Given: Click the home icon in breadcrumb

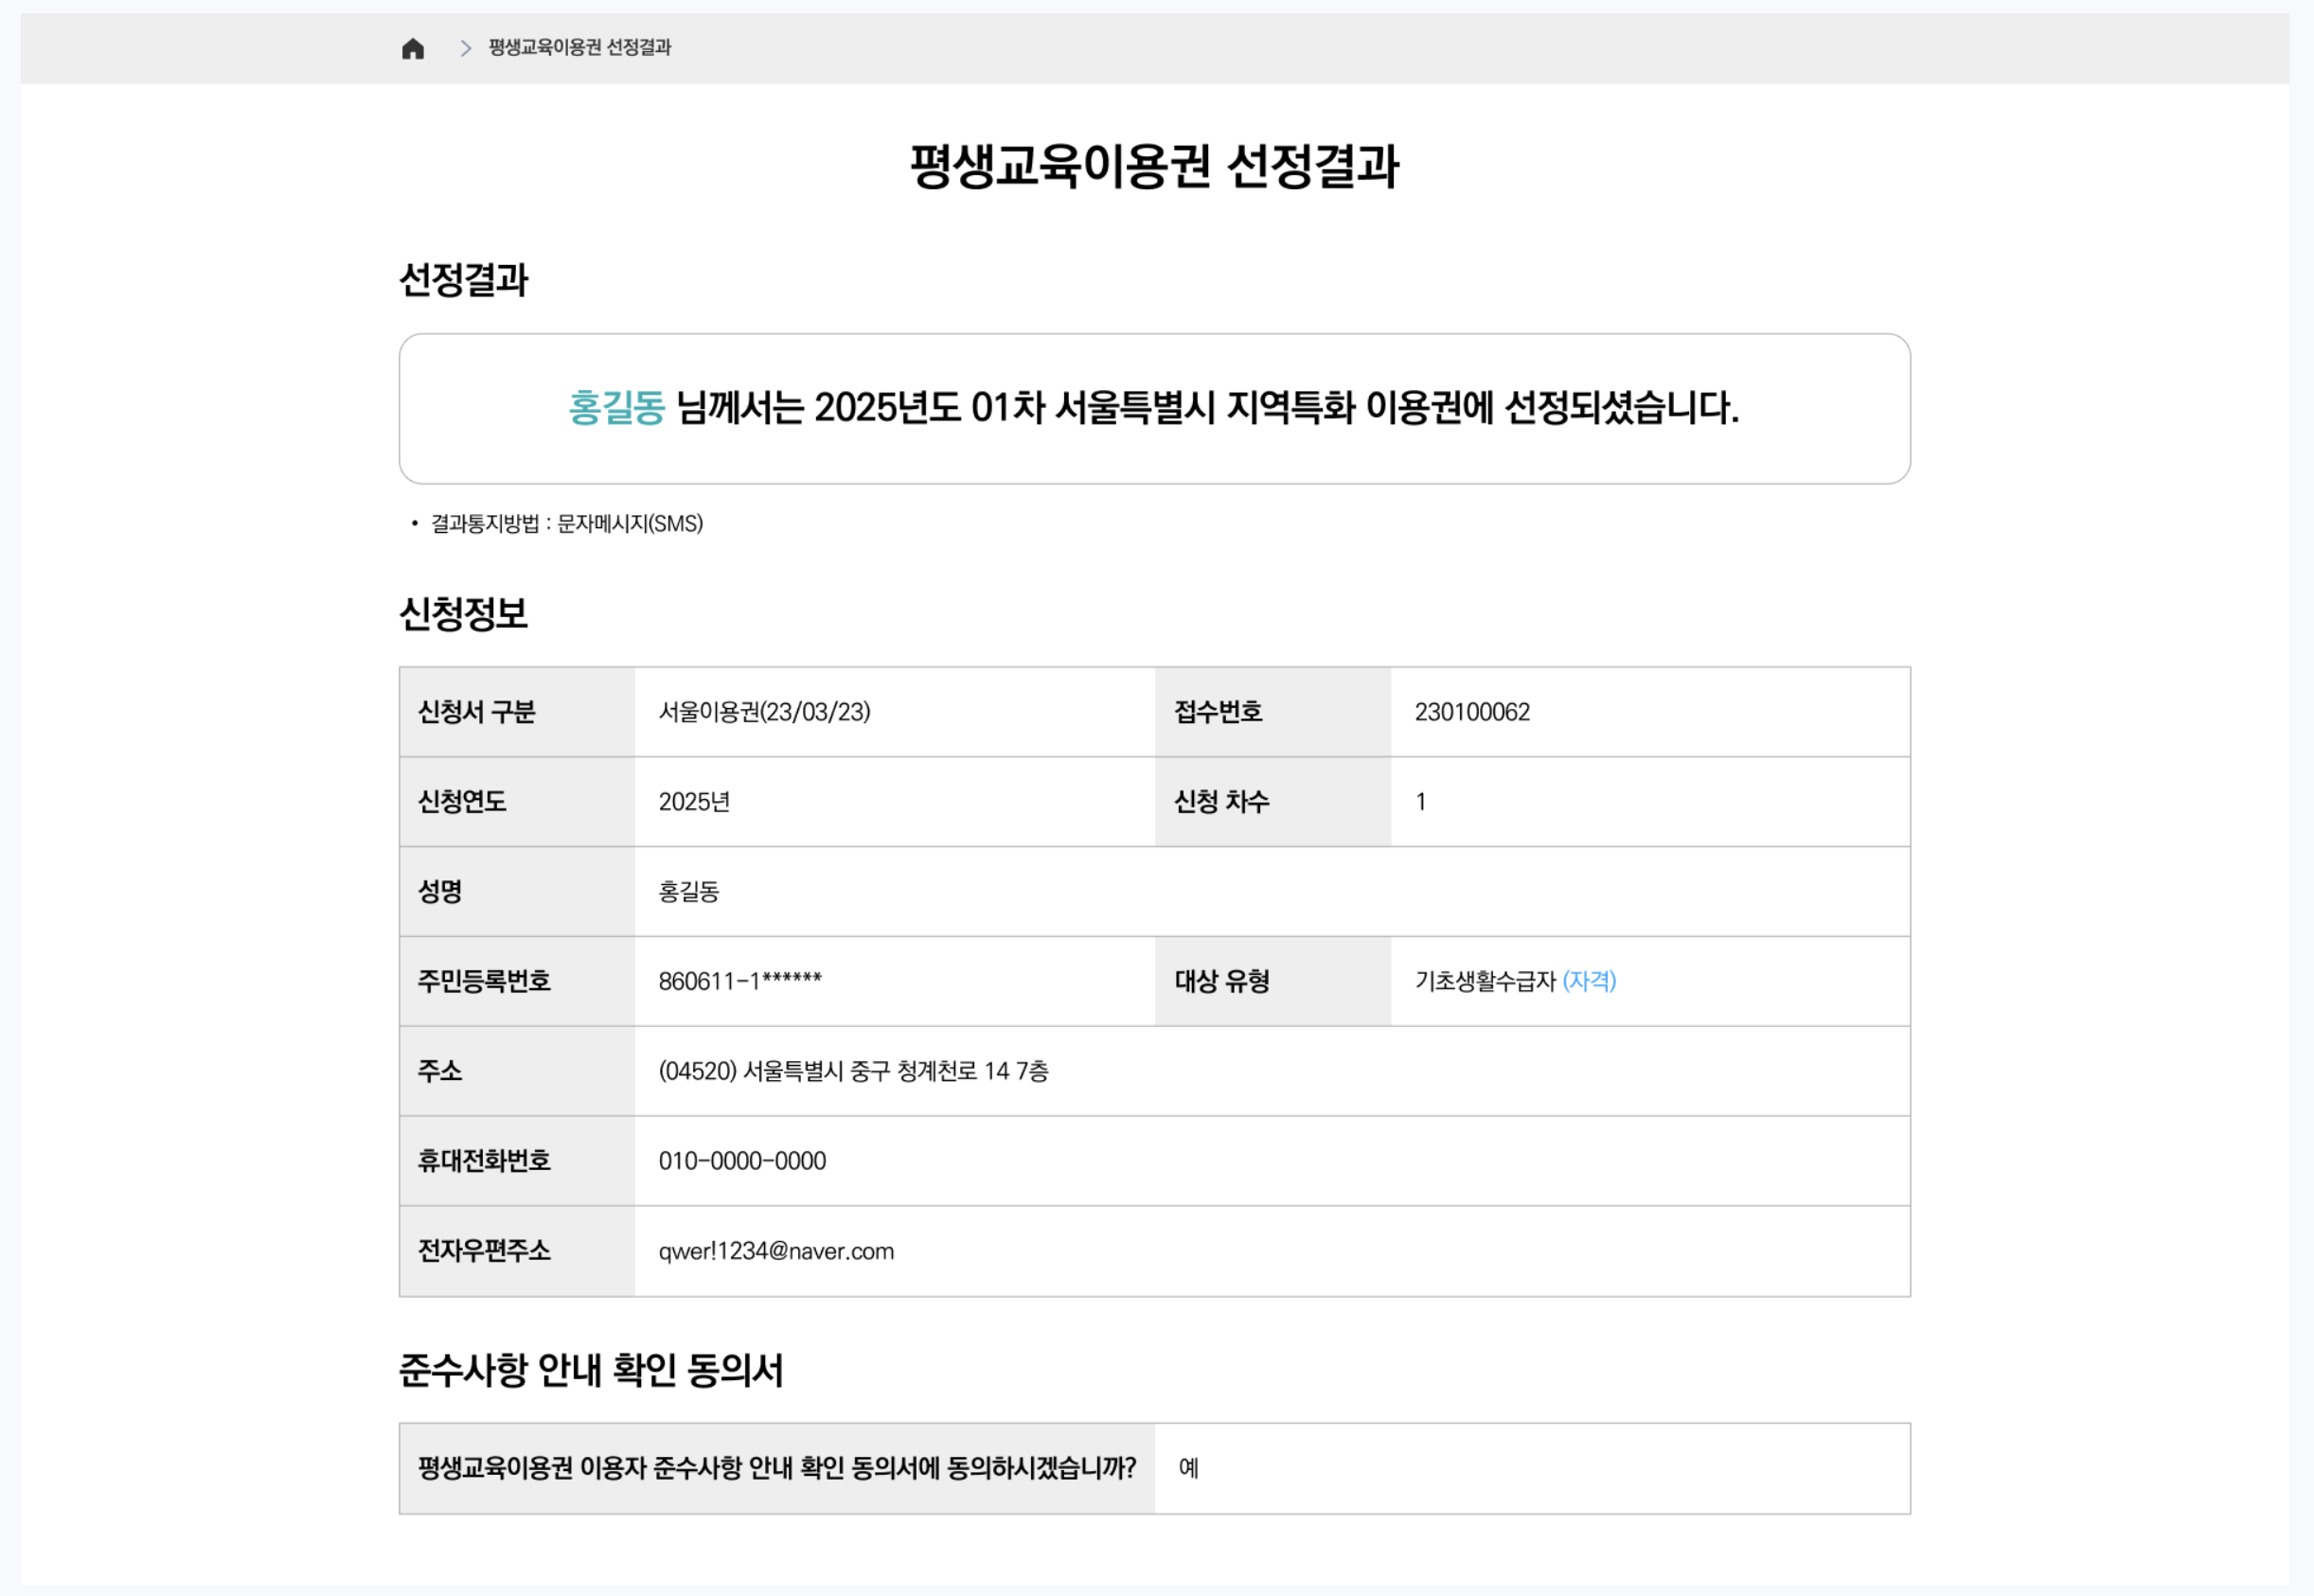Looking at the screenshot, I should pos(413,48).
